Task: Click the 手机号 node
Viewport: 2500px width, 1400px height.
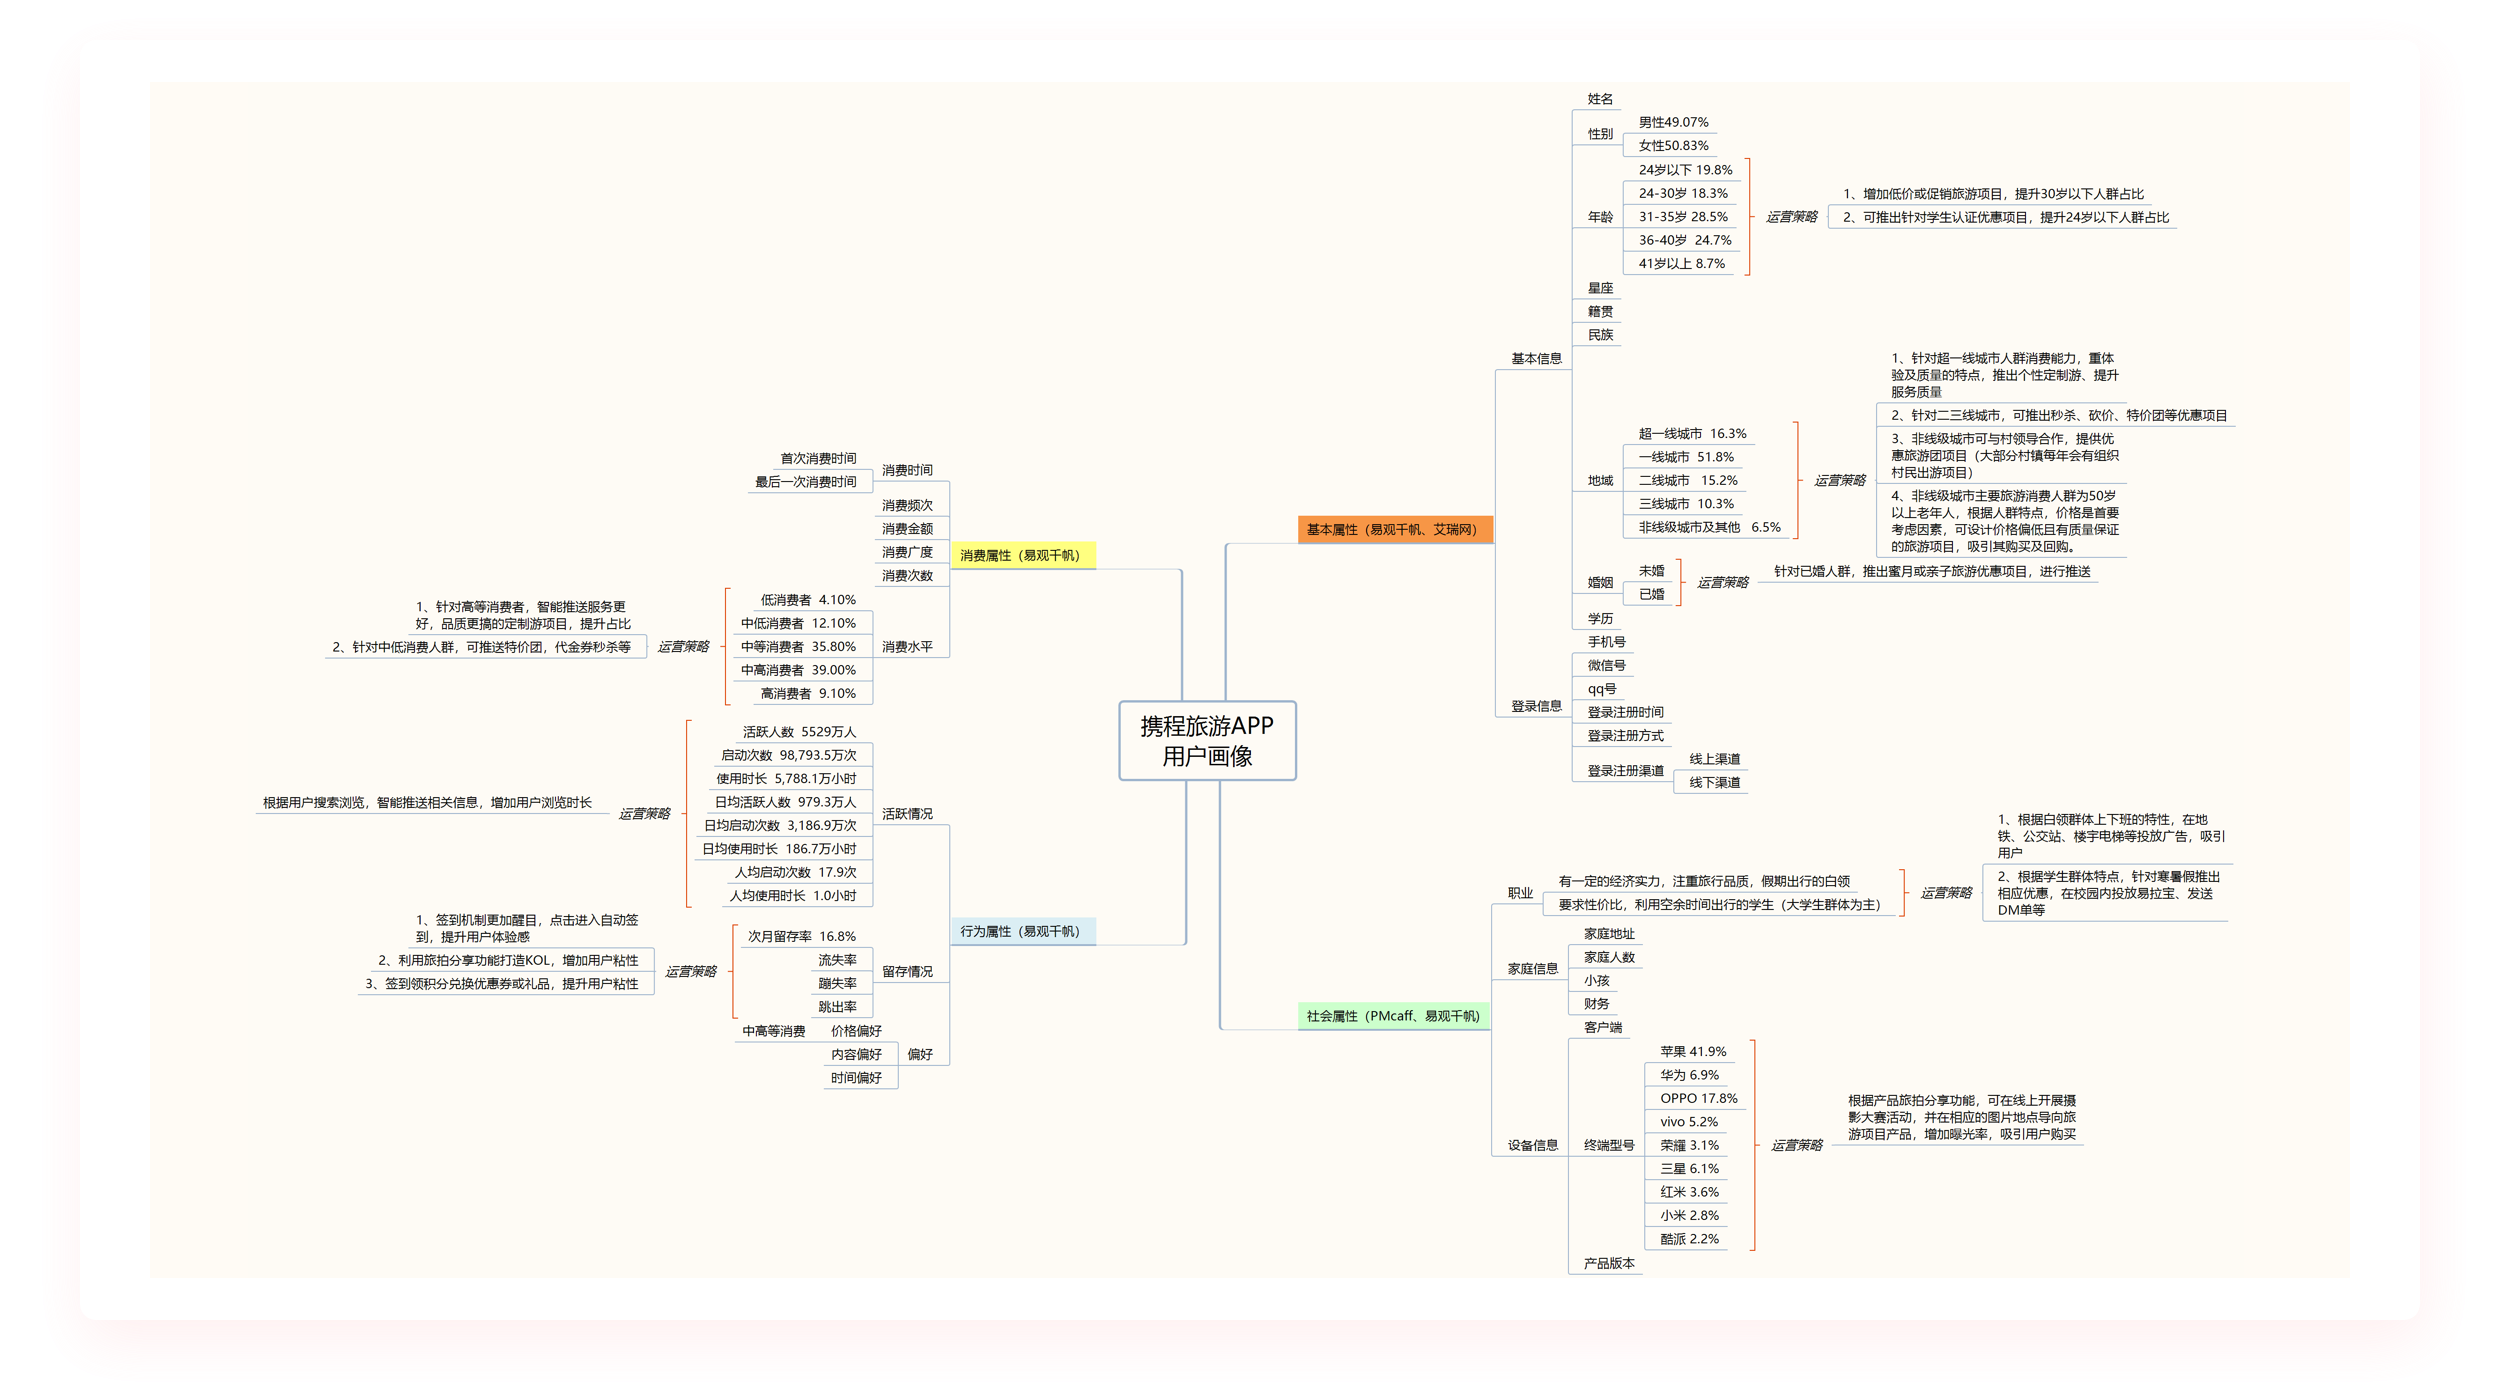Action: (1606, 642)
